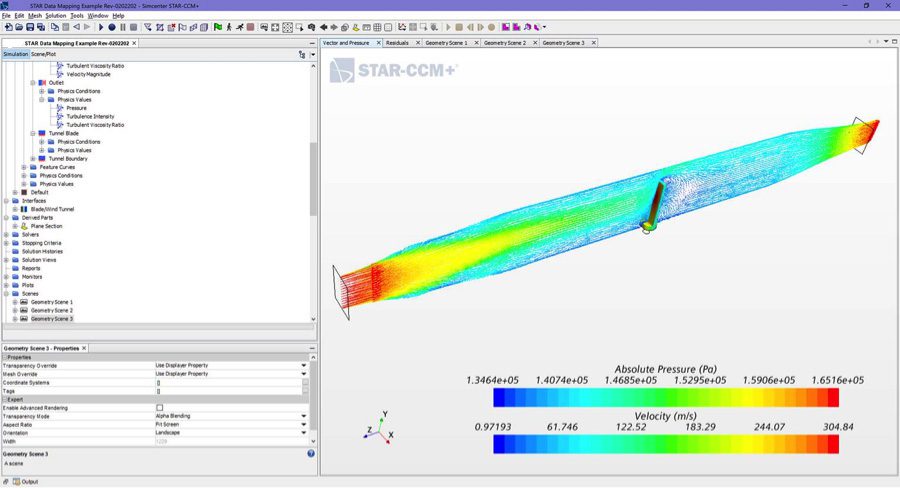Open the Solution menu
The height and width of the screenshot is (488, 900).
pos(56,16)
